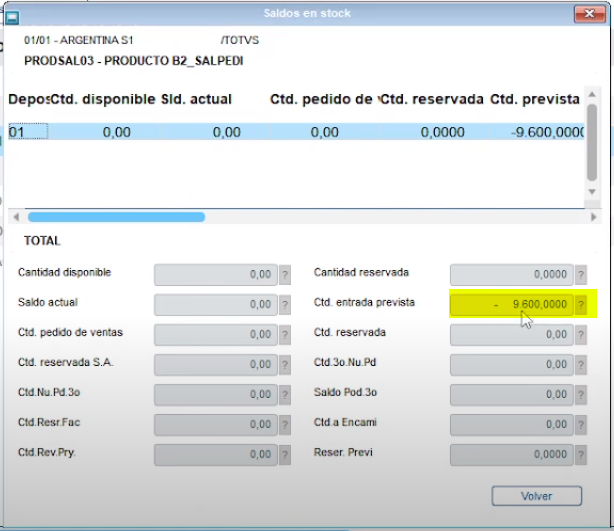This screenshot has height=531, width=614.
Task: Open help for Cantidad reservada field
Action: pos(581,275)
